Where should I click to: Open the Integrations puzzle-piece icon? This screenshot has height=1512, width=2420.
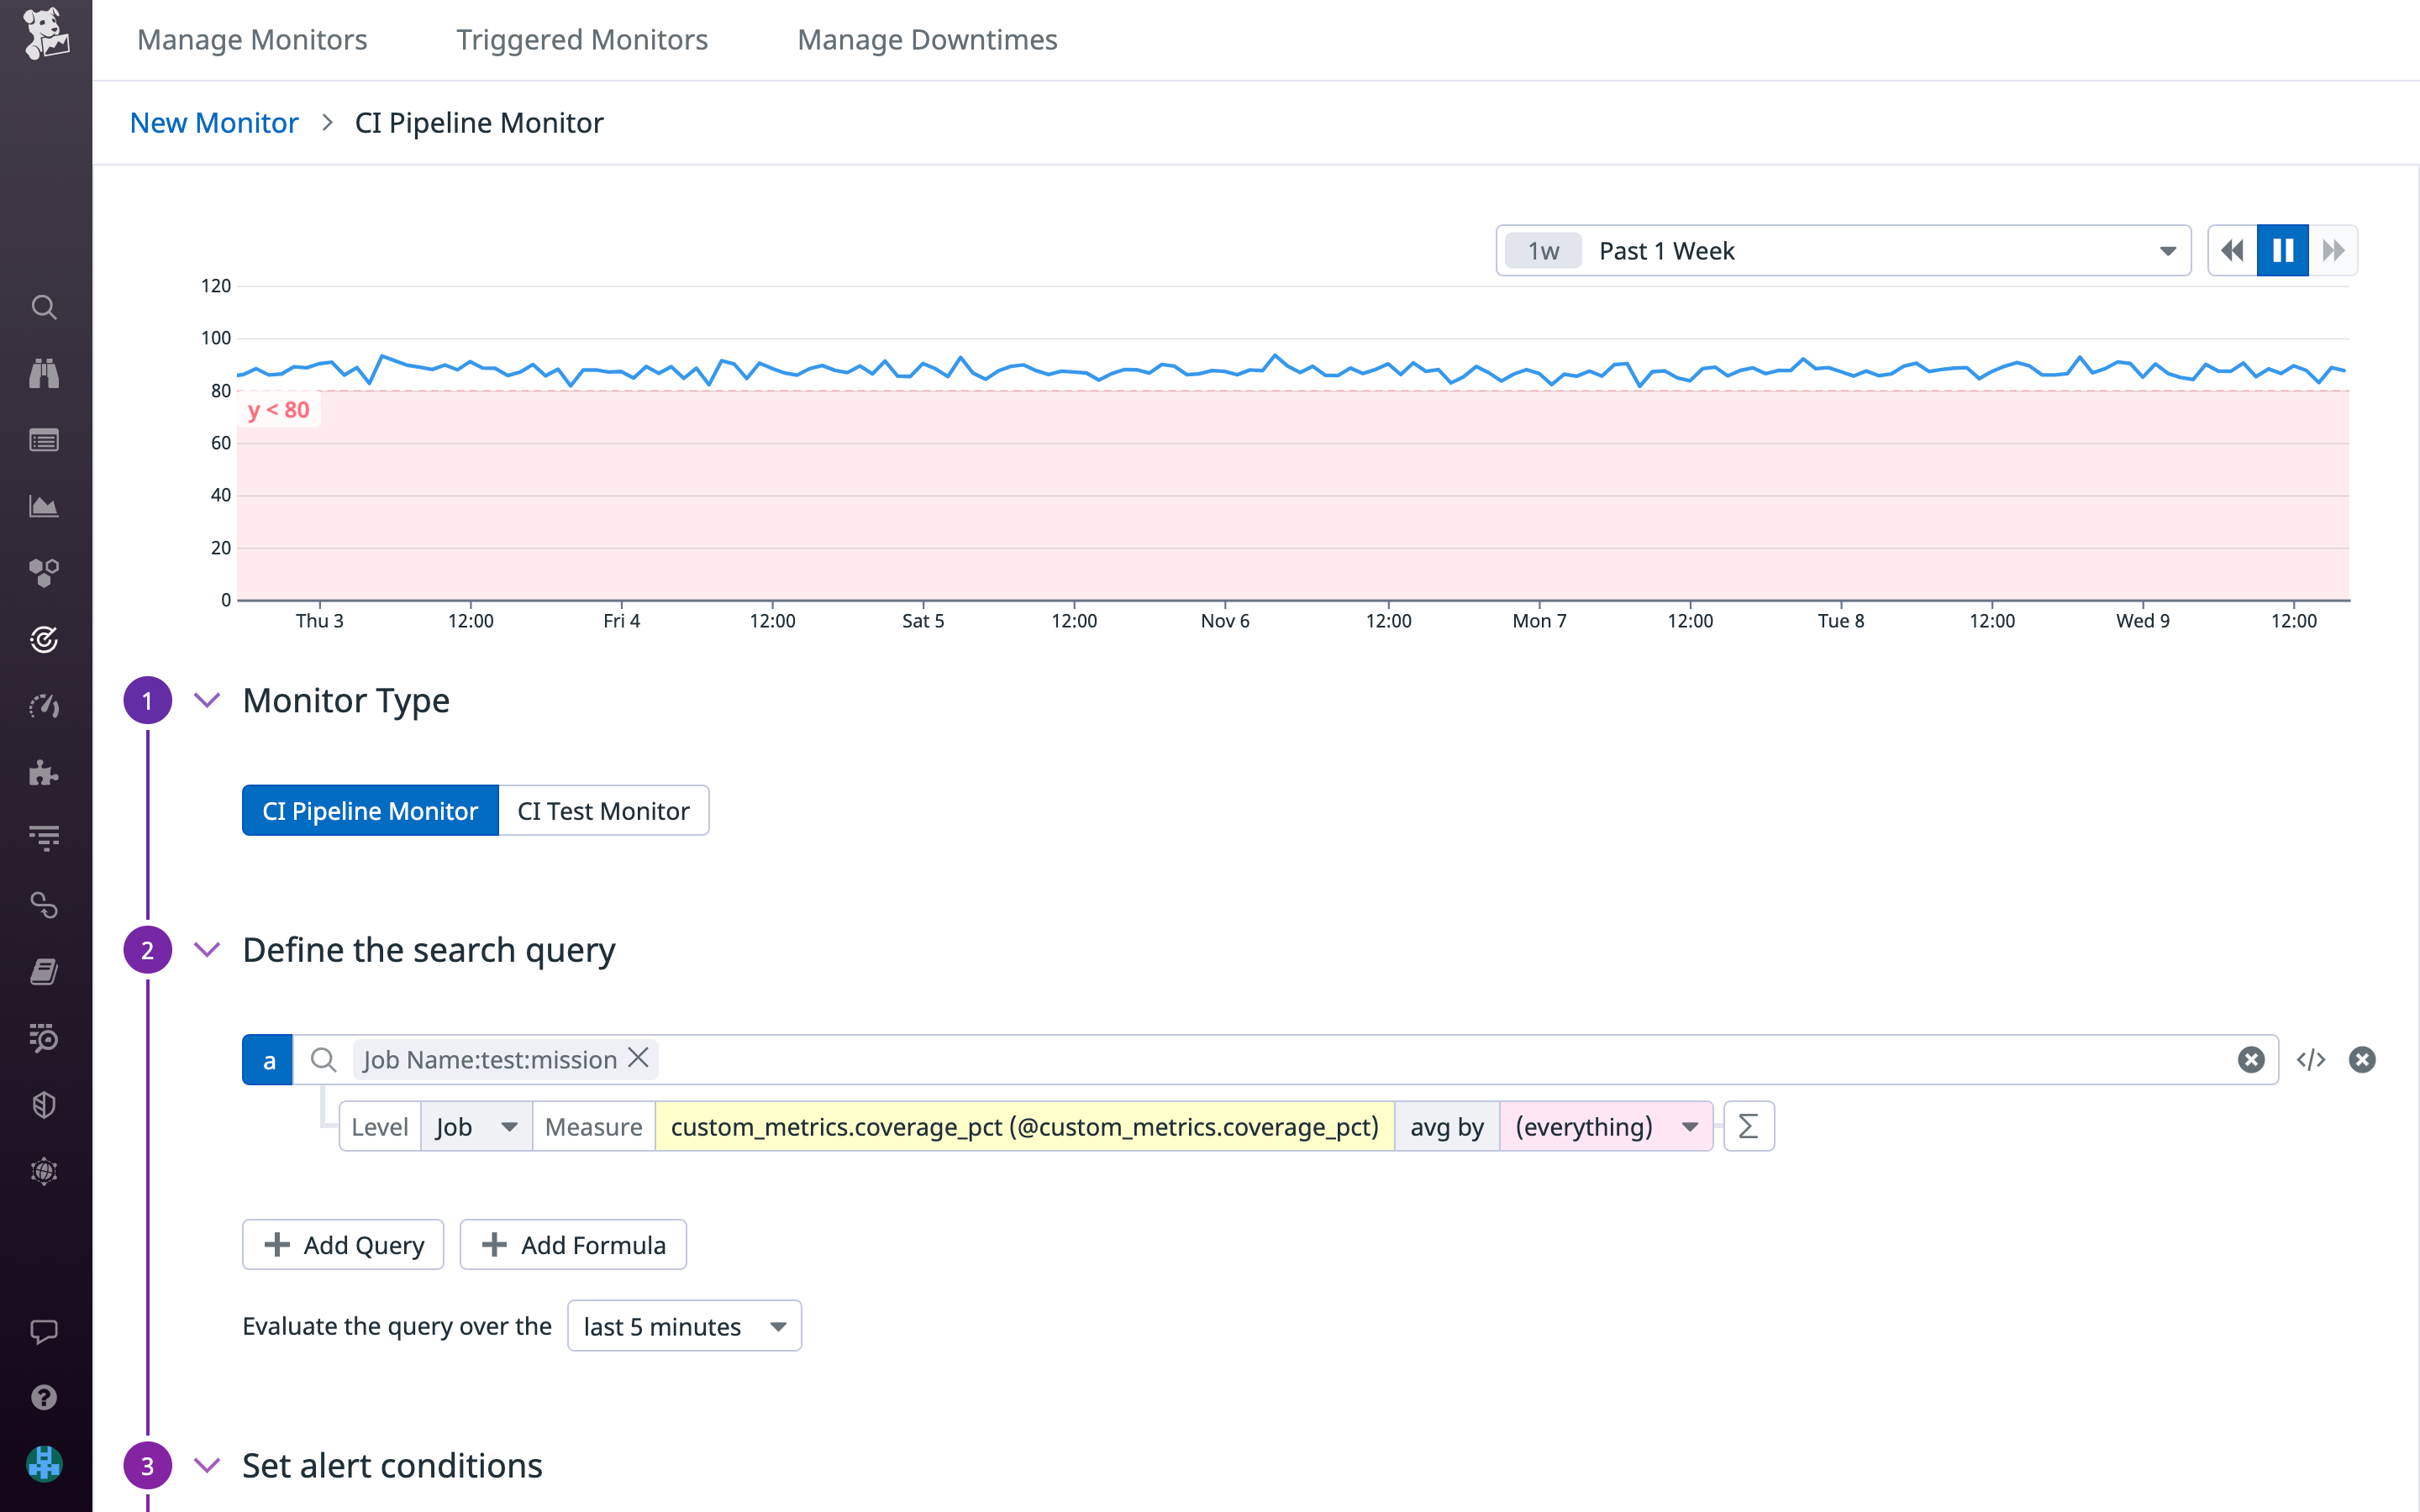[44, 772]
